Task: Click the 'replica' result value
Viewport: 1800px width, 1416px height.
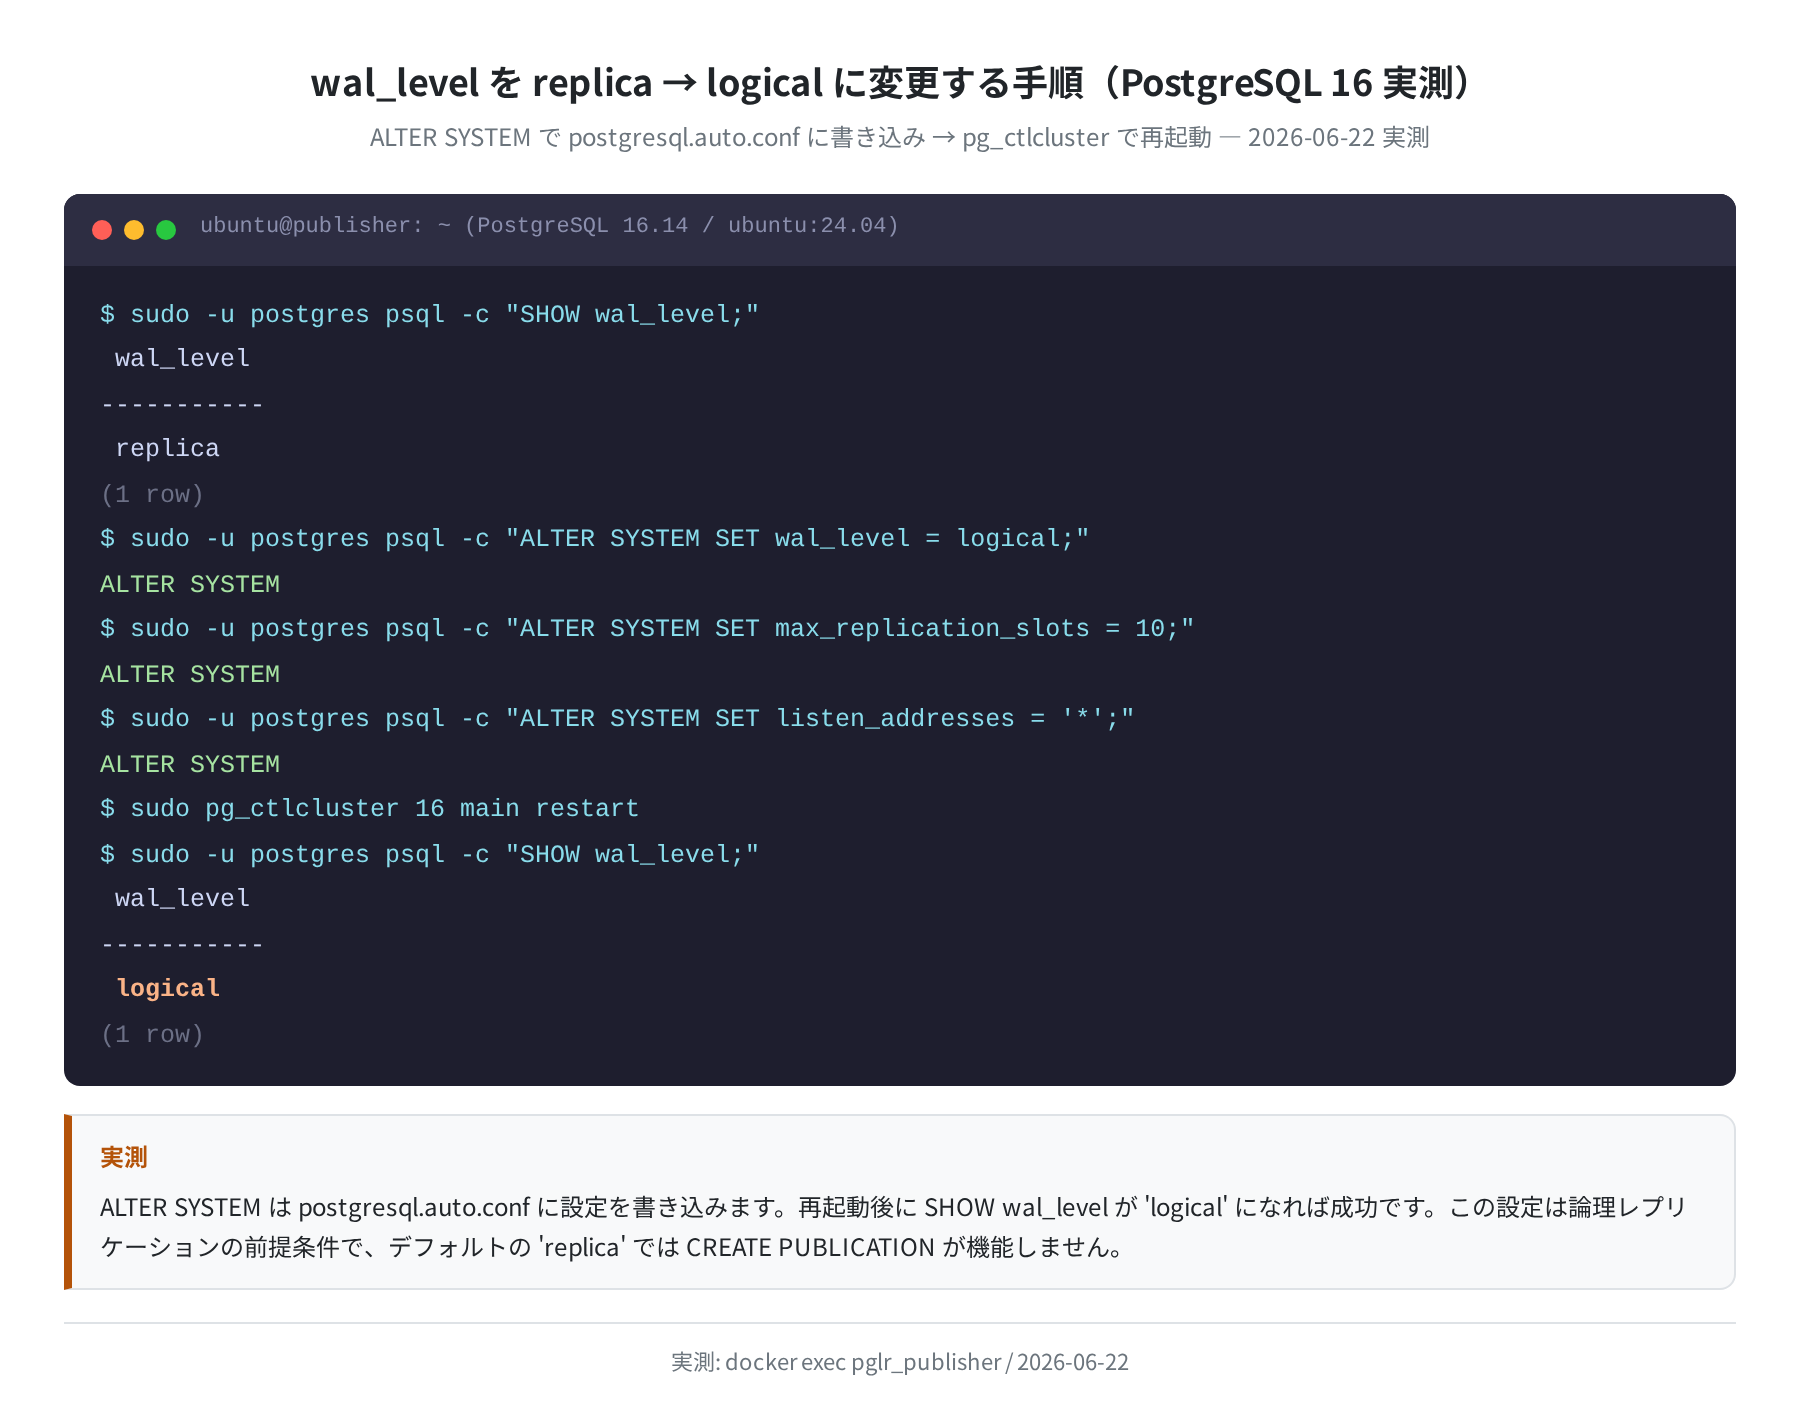Action: 167,448
